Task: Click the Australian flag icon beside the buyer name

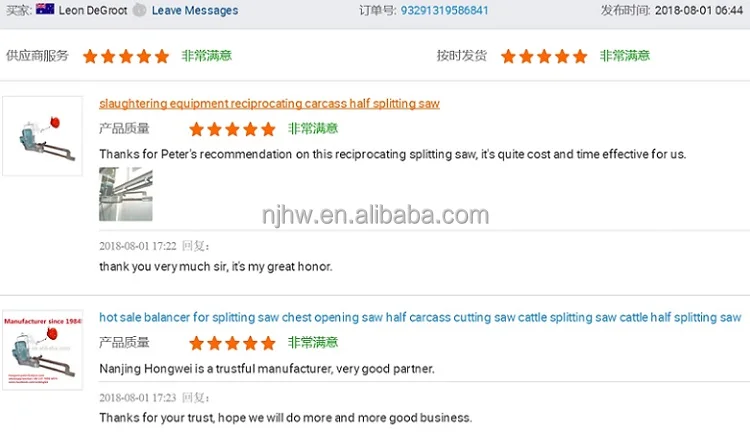Action: (x=45, y=9)
